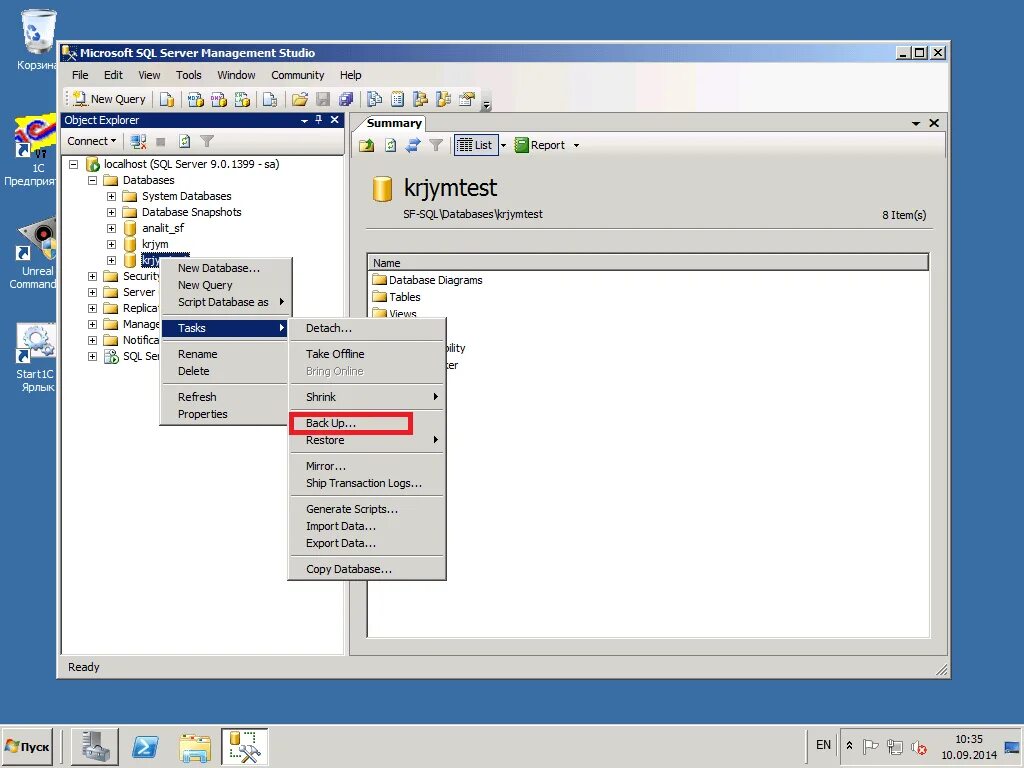Open the Edit menu
Screen dimensions: 1024x768
[113, 75]
